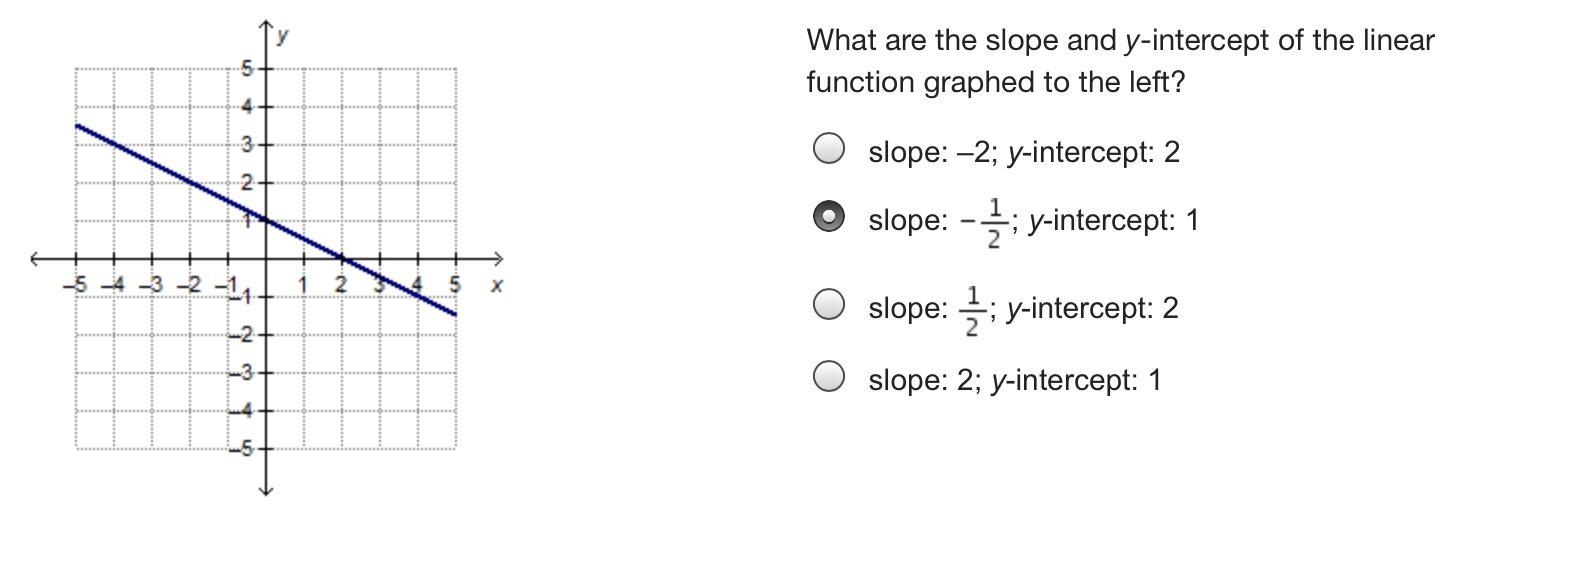Choose slope 1/2; y-intercept 2 radio button
Viewport: 1572px width, 578px height.
[x=828, y=304]
